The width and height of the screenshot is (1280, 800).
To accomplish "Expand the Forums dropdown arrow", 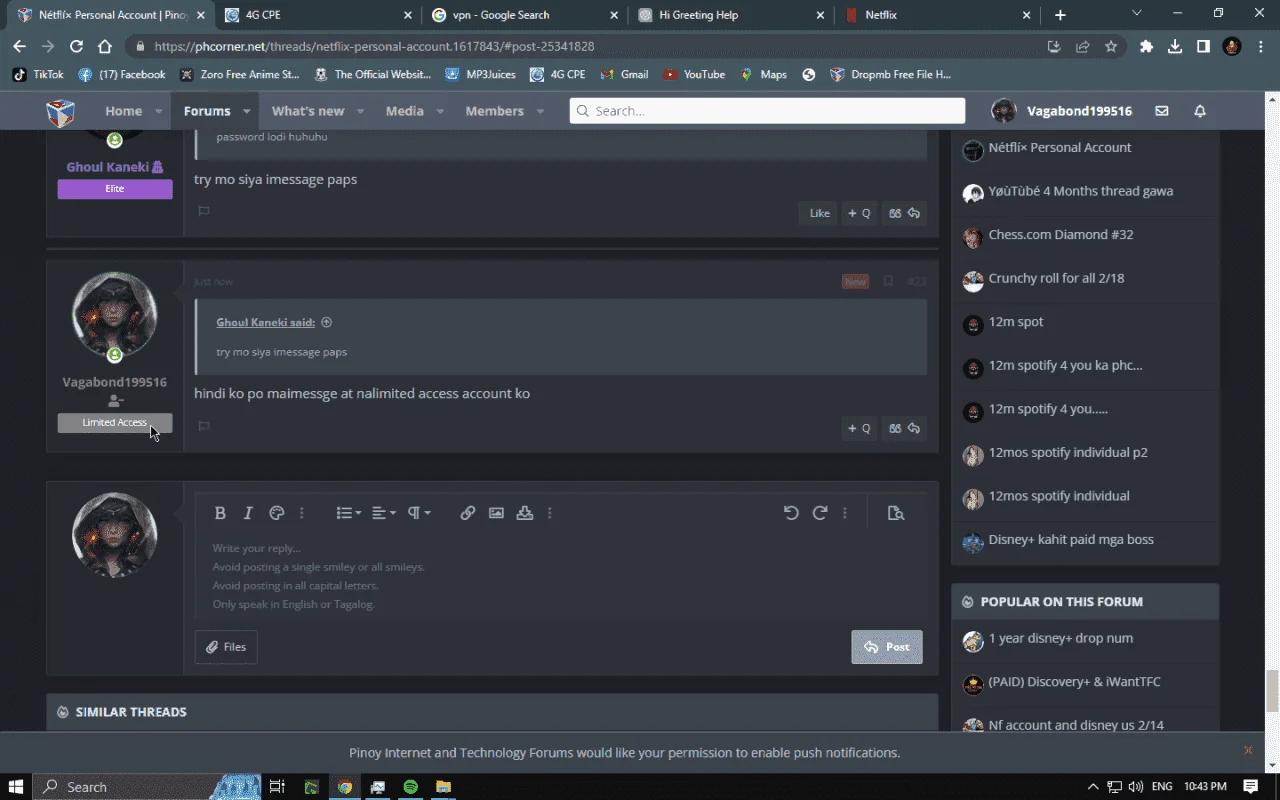I will [x=246, y=111].
